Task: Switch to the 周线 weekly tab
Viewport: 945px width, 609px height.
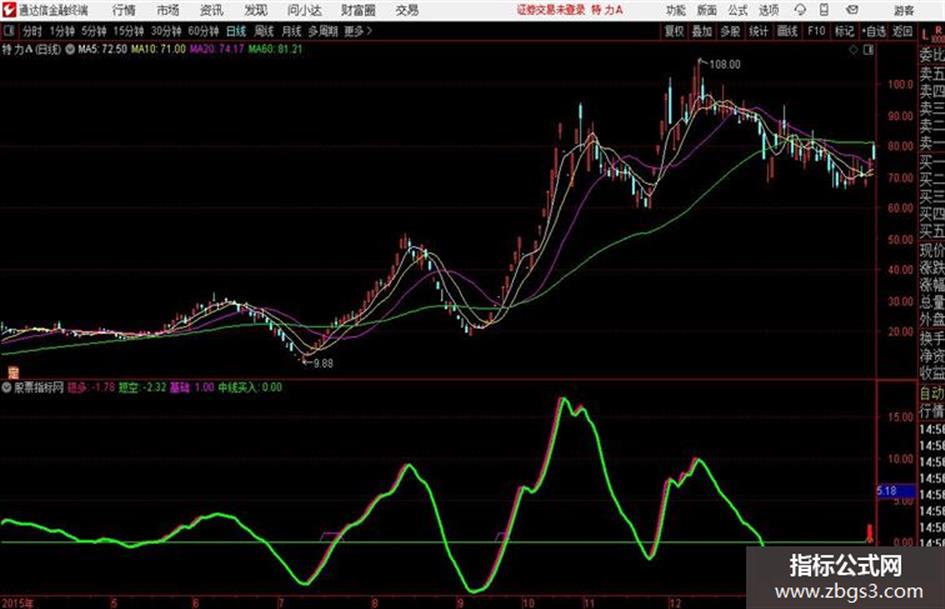Action: click(263, 31)
